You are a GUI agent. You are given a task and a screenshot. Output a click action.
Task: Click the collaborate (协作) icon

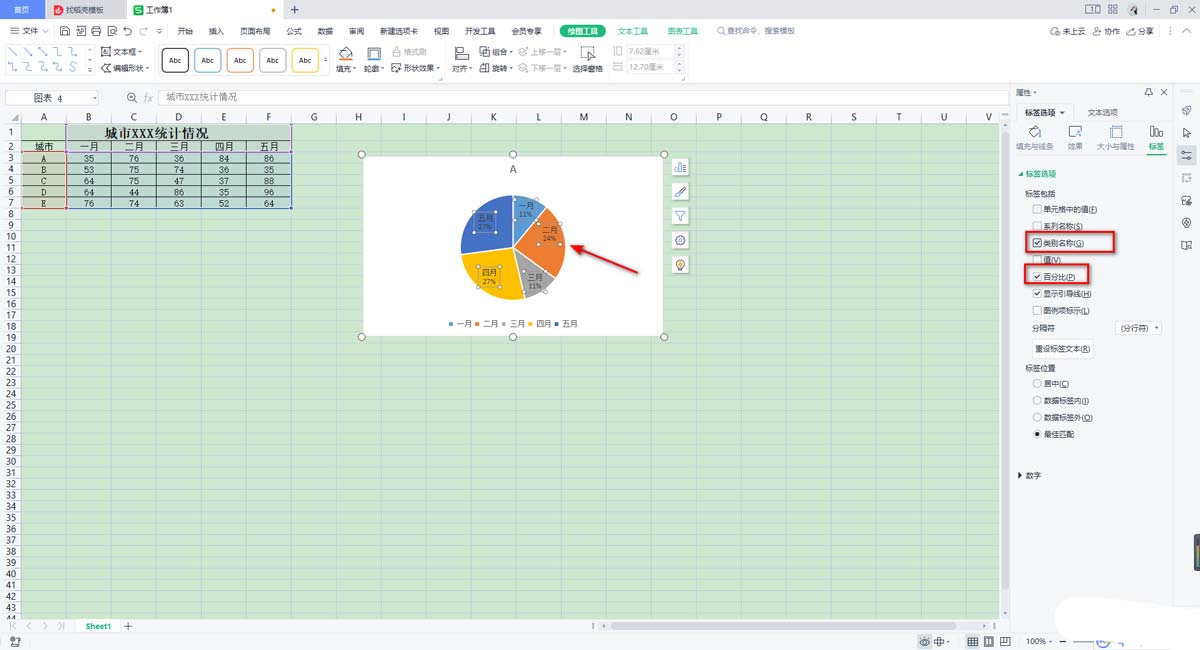point(1105,31)
